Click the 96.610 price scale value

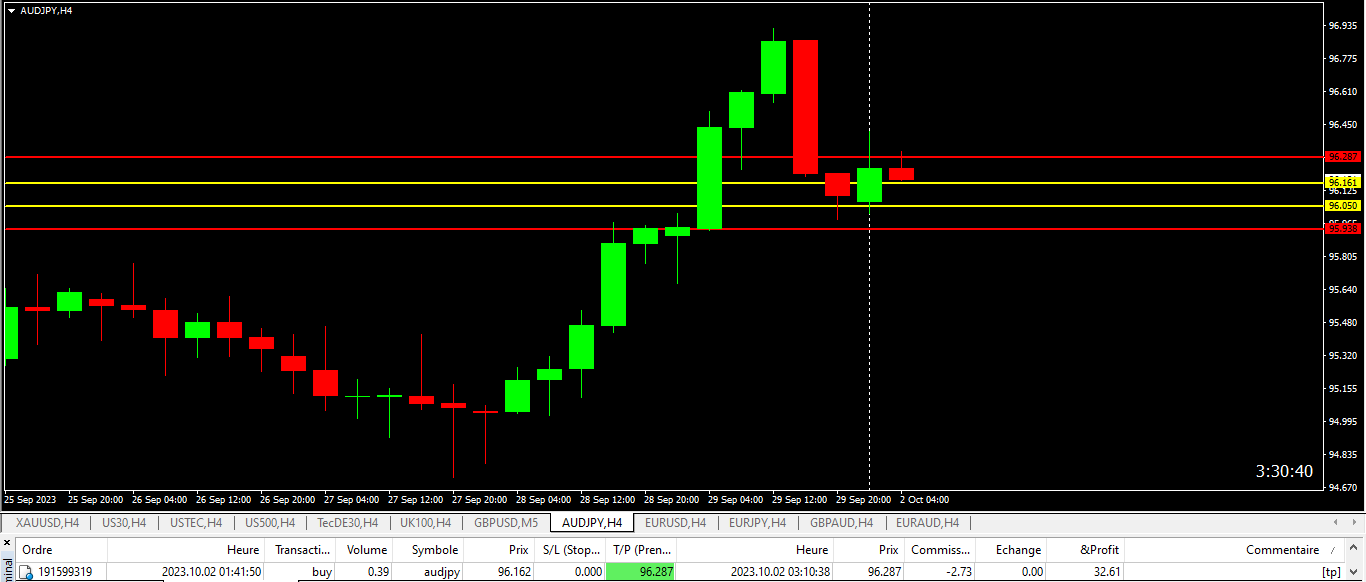point(1342,92)
